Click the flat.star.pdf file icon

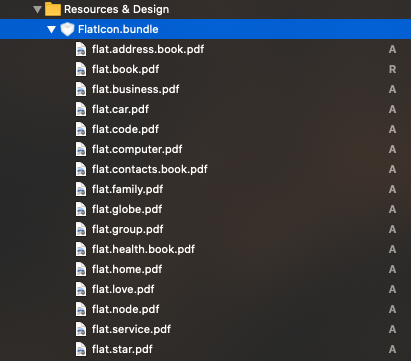point(81,349)
